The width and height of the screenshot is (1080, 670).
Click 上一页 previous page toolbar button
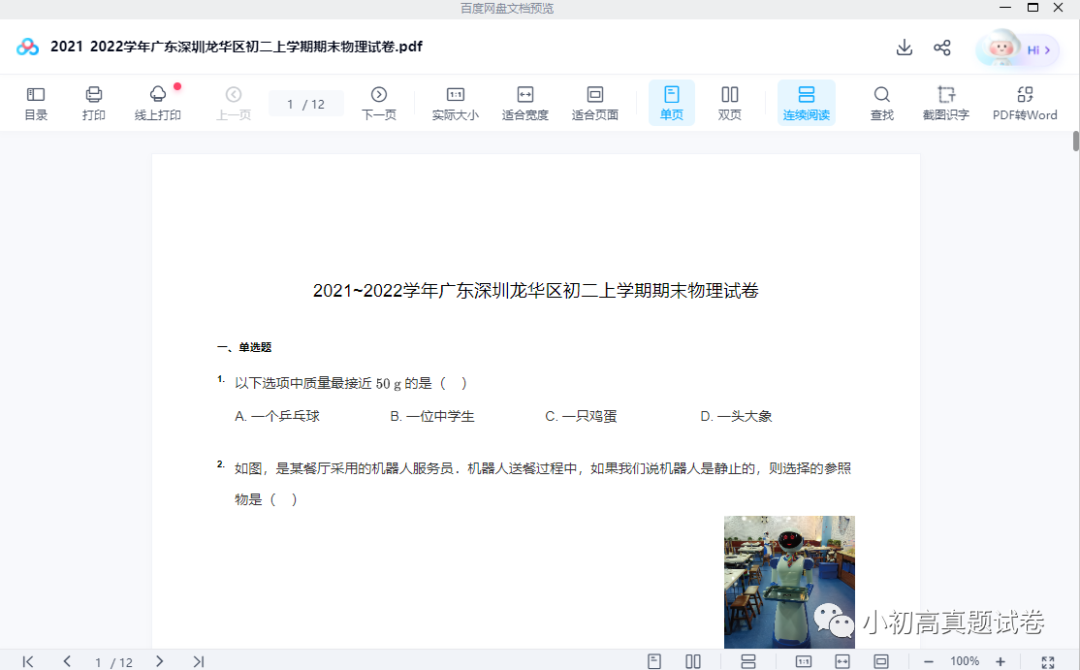pyautogui.click(x=233, y=103)
